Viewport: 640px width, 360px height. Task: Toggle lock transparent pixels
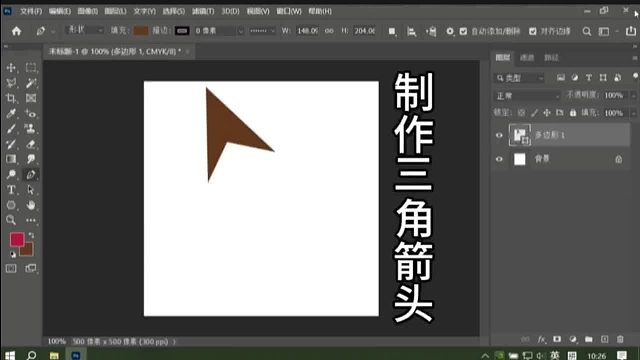pyautogui.click(x=522, y=113)
